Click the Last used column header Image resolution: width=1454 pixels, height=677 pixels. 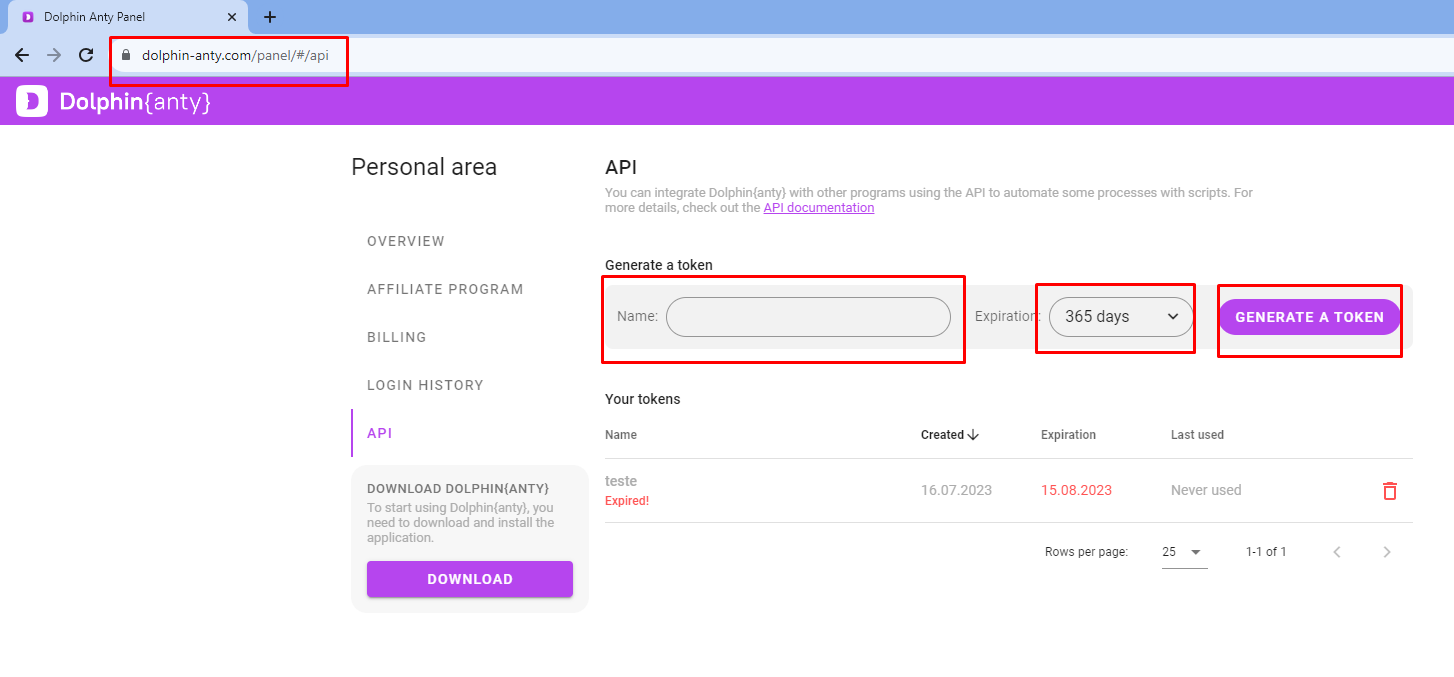coord(1197,435)
